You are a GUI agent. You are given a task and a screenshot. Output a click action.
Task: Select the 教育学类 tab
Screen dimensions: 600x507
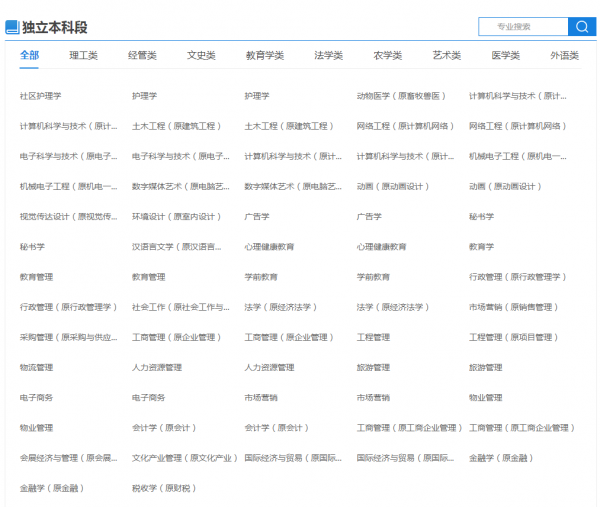[x=265, y=55]
